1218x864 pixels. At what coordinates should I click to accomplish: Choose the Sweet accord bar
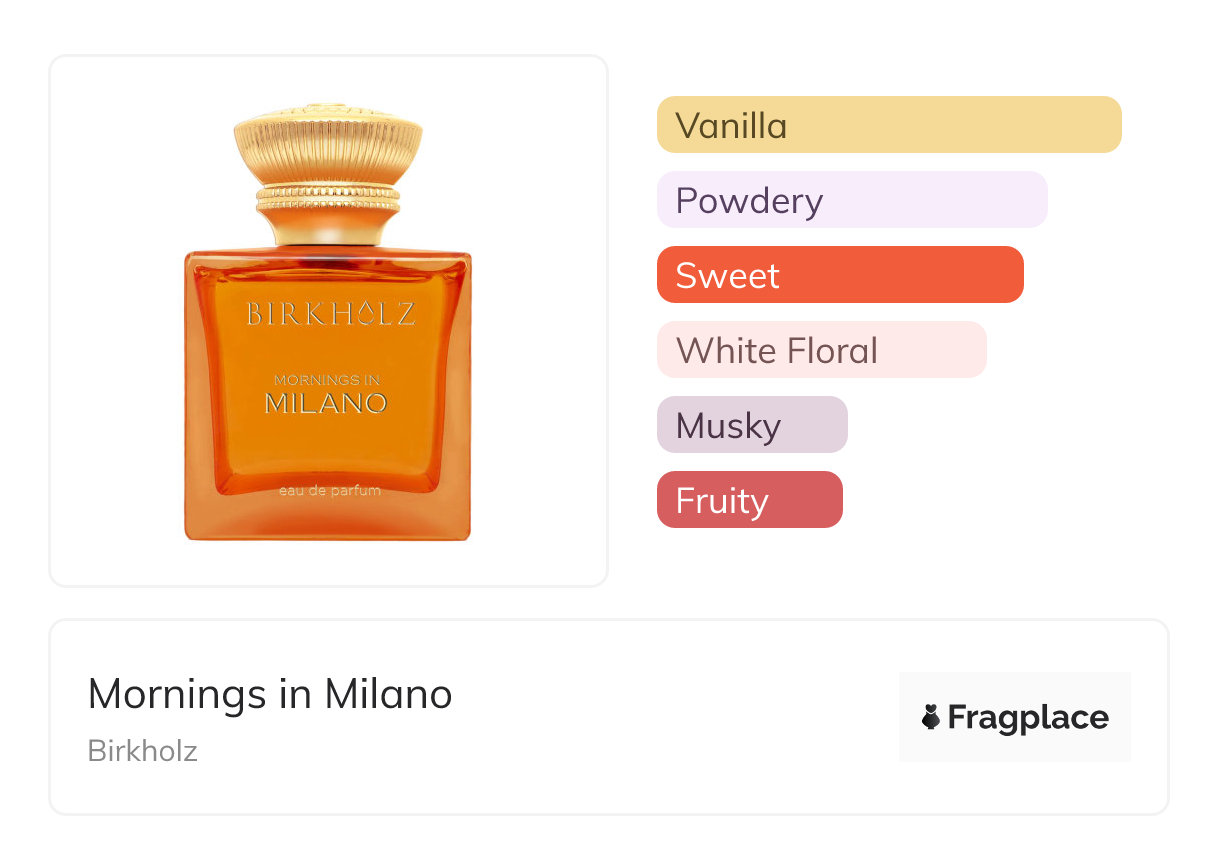pos(839,275)
